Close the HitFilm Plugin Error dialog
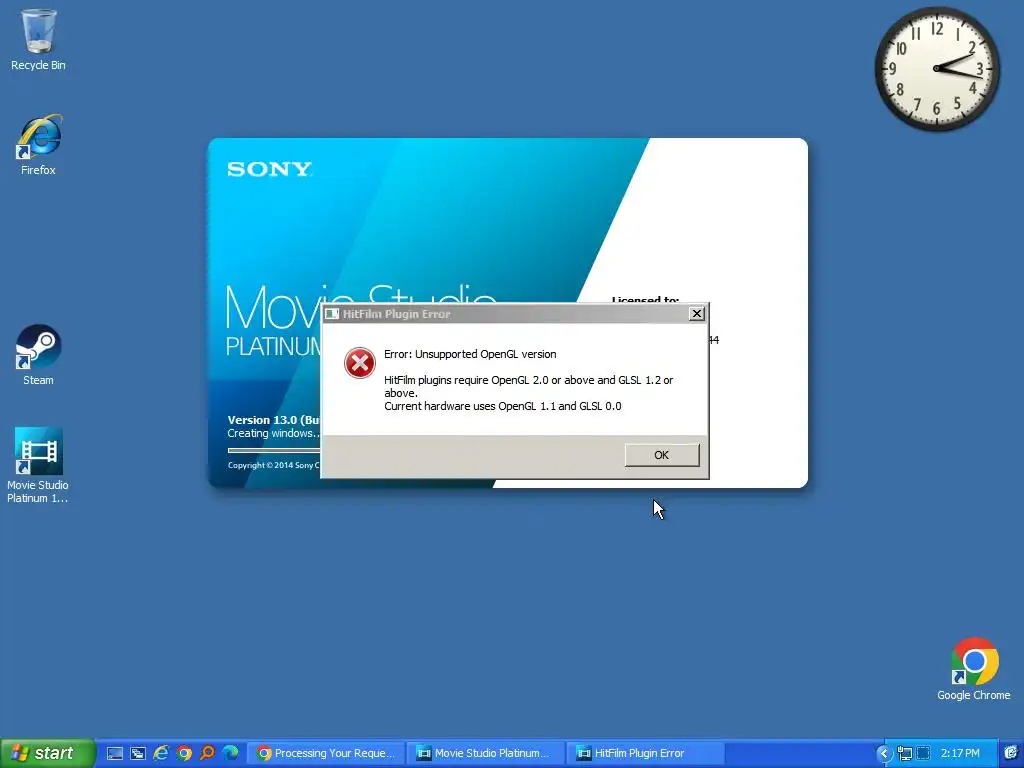This screenshot has width=1024, height=768. pos(697,313)
